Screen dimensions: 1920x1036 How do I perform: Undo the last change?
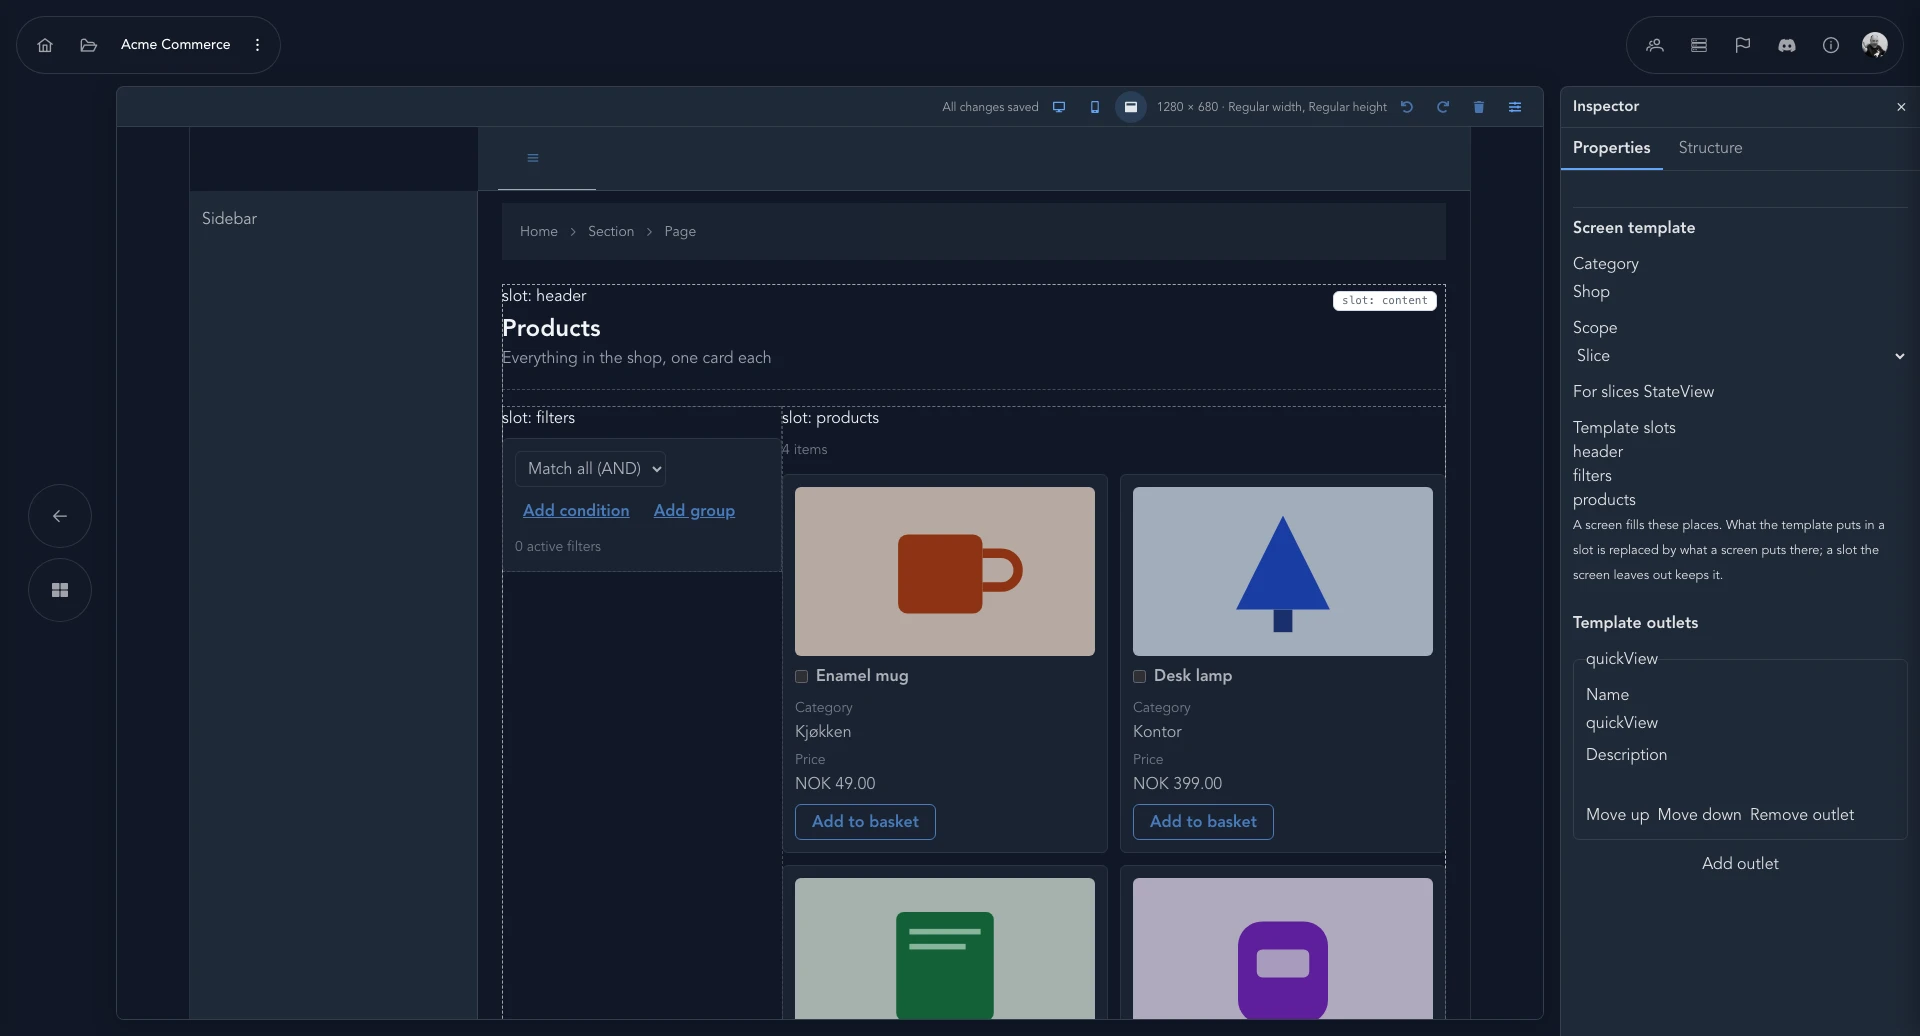(1407, 107)
